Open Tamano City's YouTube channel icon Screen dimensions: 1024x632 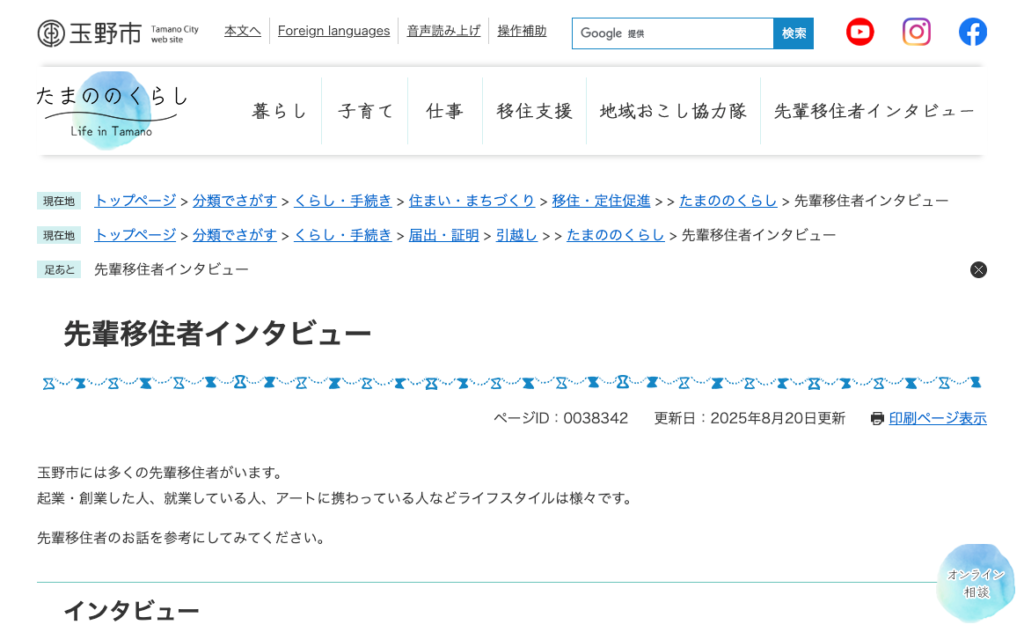(859, 31)
